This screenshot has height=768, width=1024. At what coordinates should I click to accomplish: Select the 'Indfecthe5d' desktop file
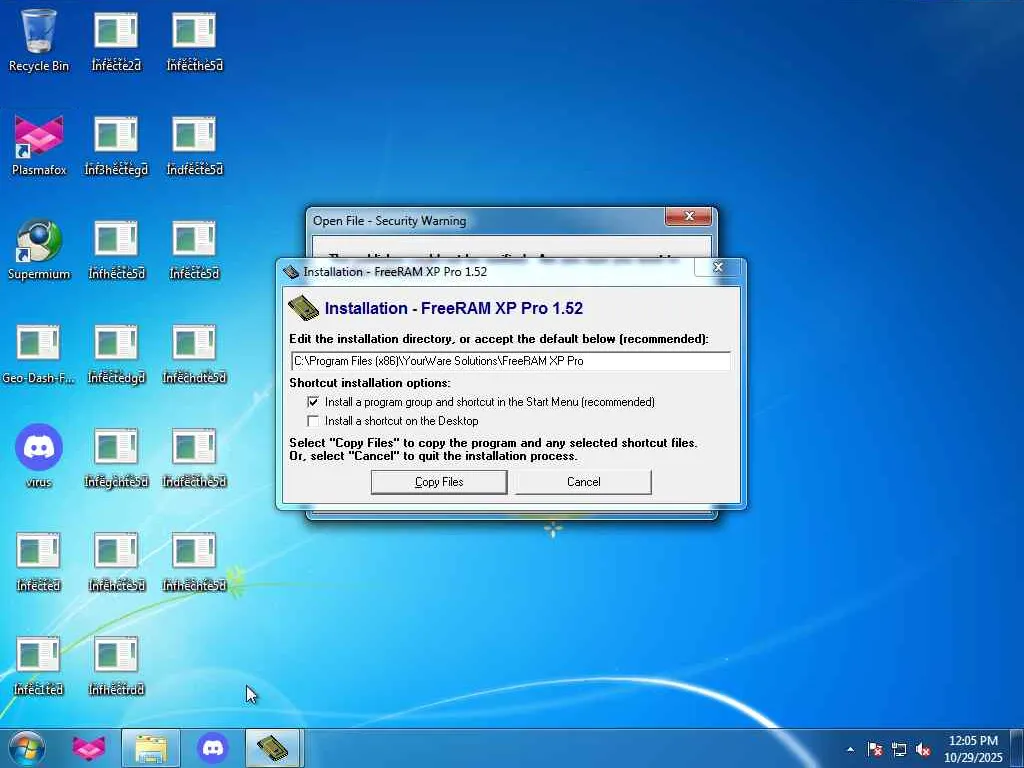194,457
